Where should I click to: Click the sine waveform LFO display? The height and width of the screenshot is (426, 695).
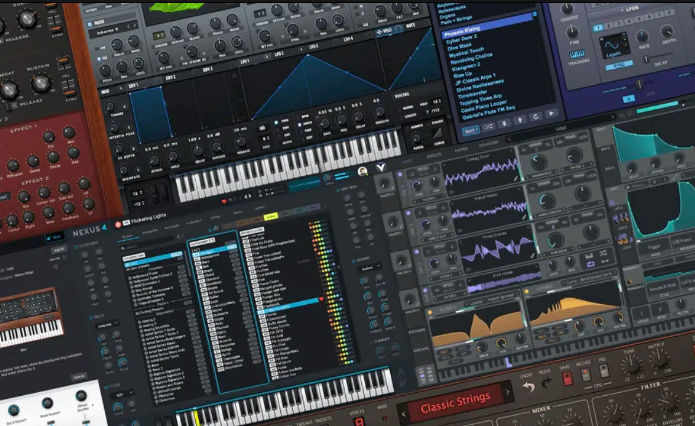point(613,47)
